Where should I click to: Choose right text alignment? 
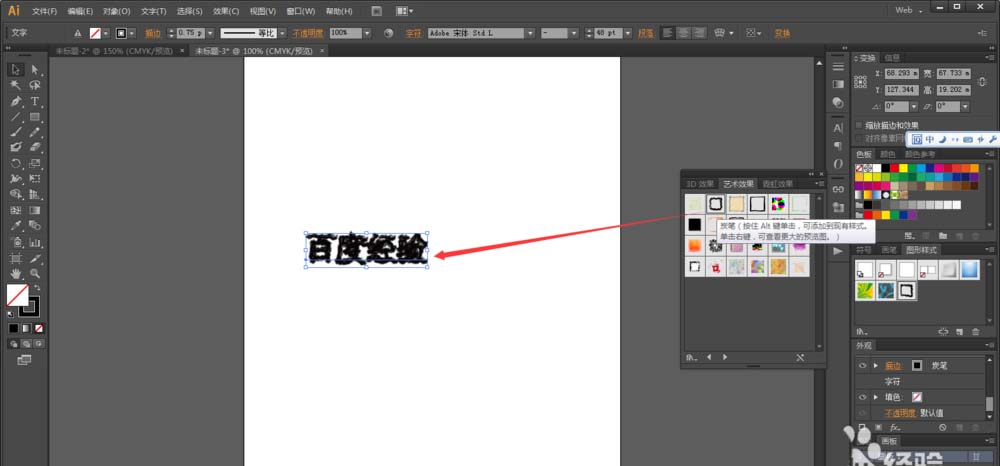699,33
